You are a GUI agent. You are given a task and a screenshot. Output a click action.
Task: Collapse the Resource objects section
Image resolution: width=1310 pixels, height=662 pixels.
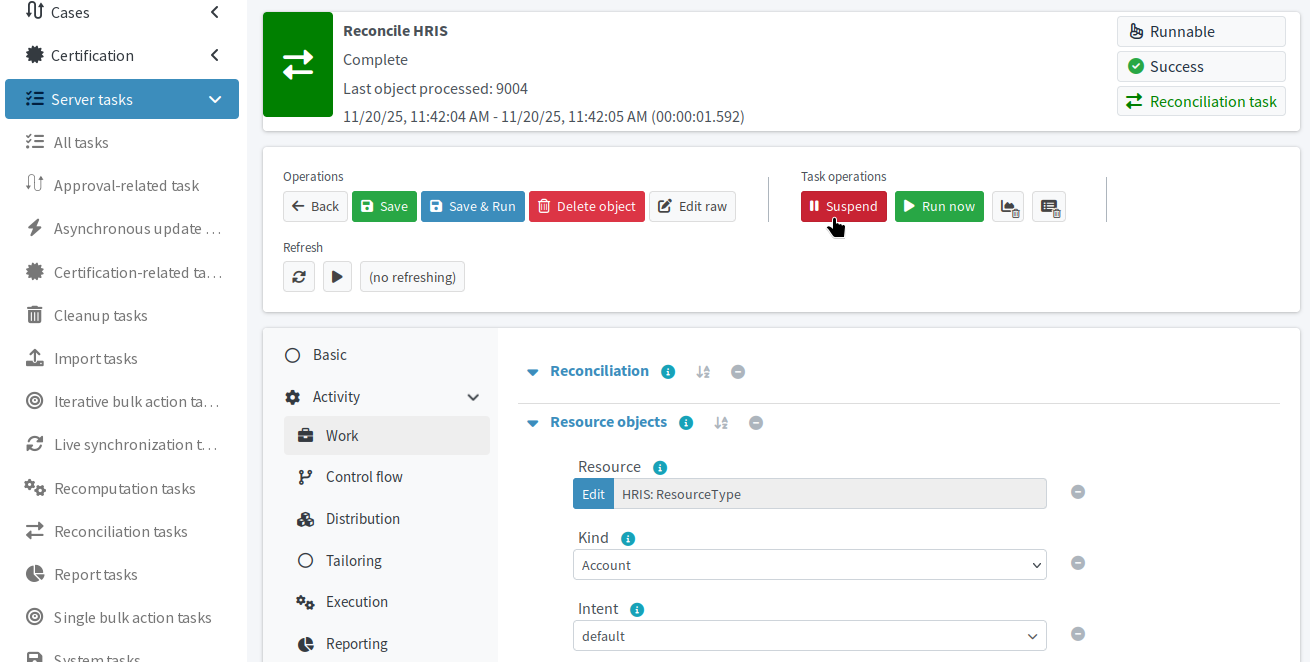532,422
